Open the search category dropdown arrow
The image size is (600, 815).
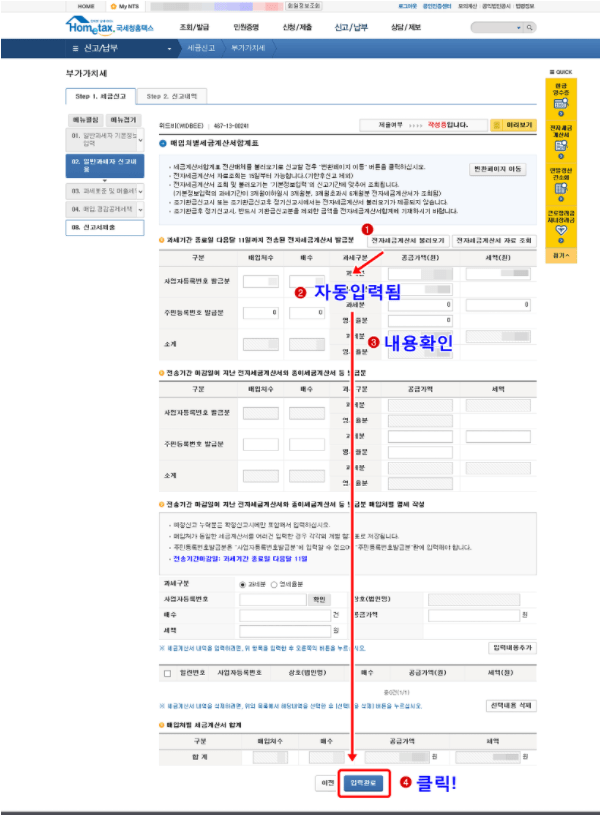click(519, 28)
